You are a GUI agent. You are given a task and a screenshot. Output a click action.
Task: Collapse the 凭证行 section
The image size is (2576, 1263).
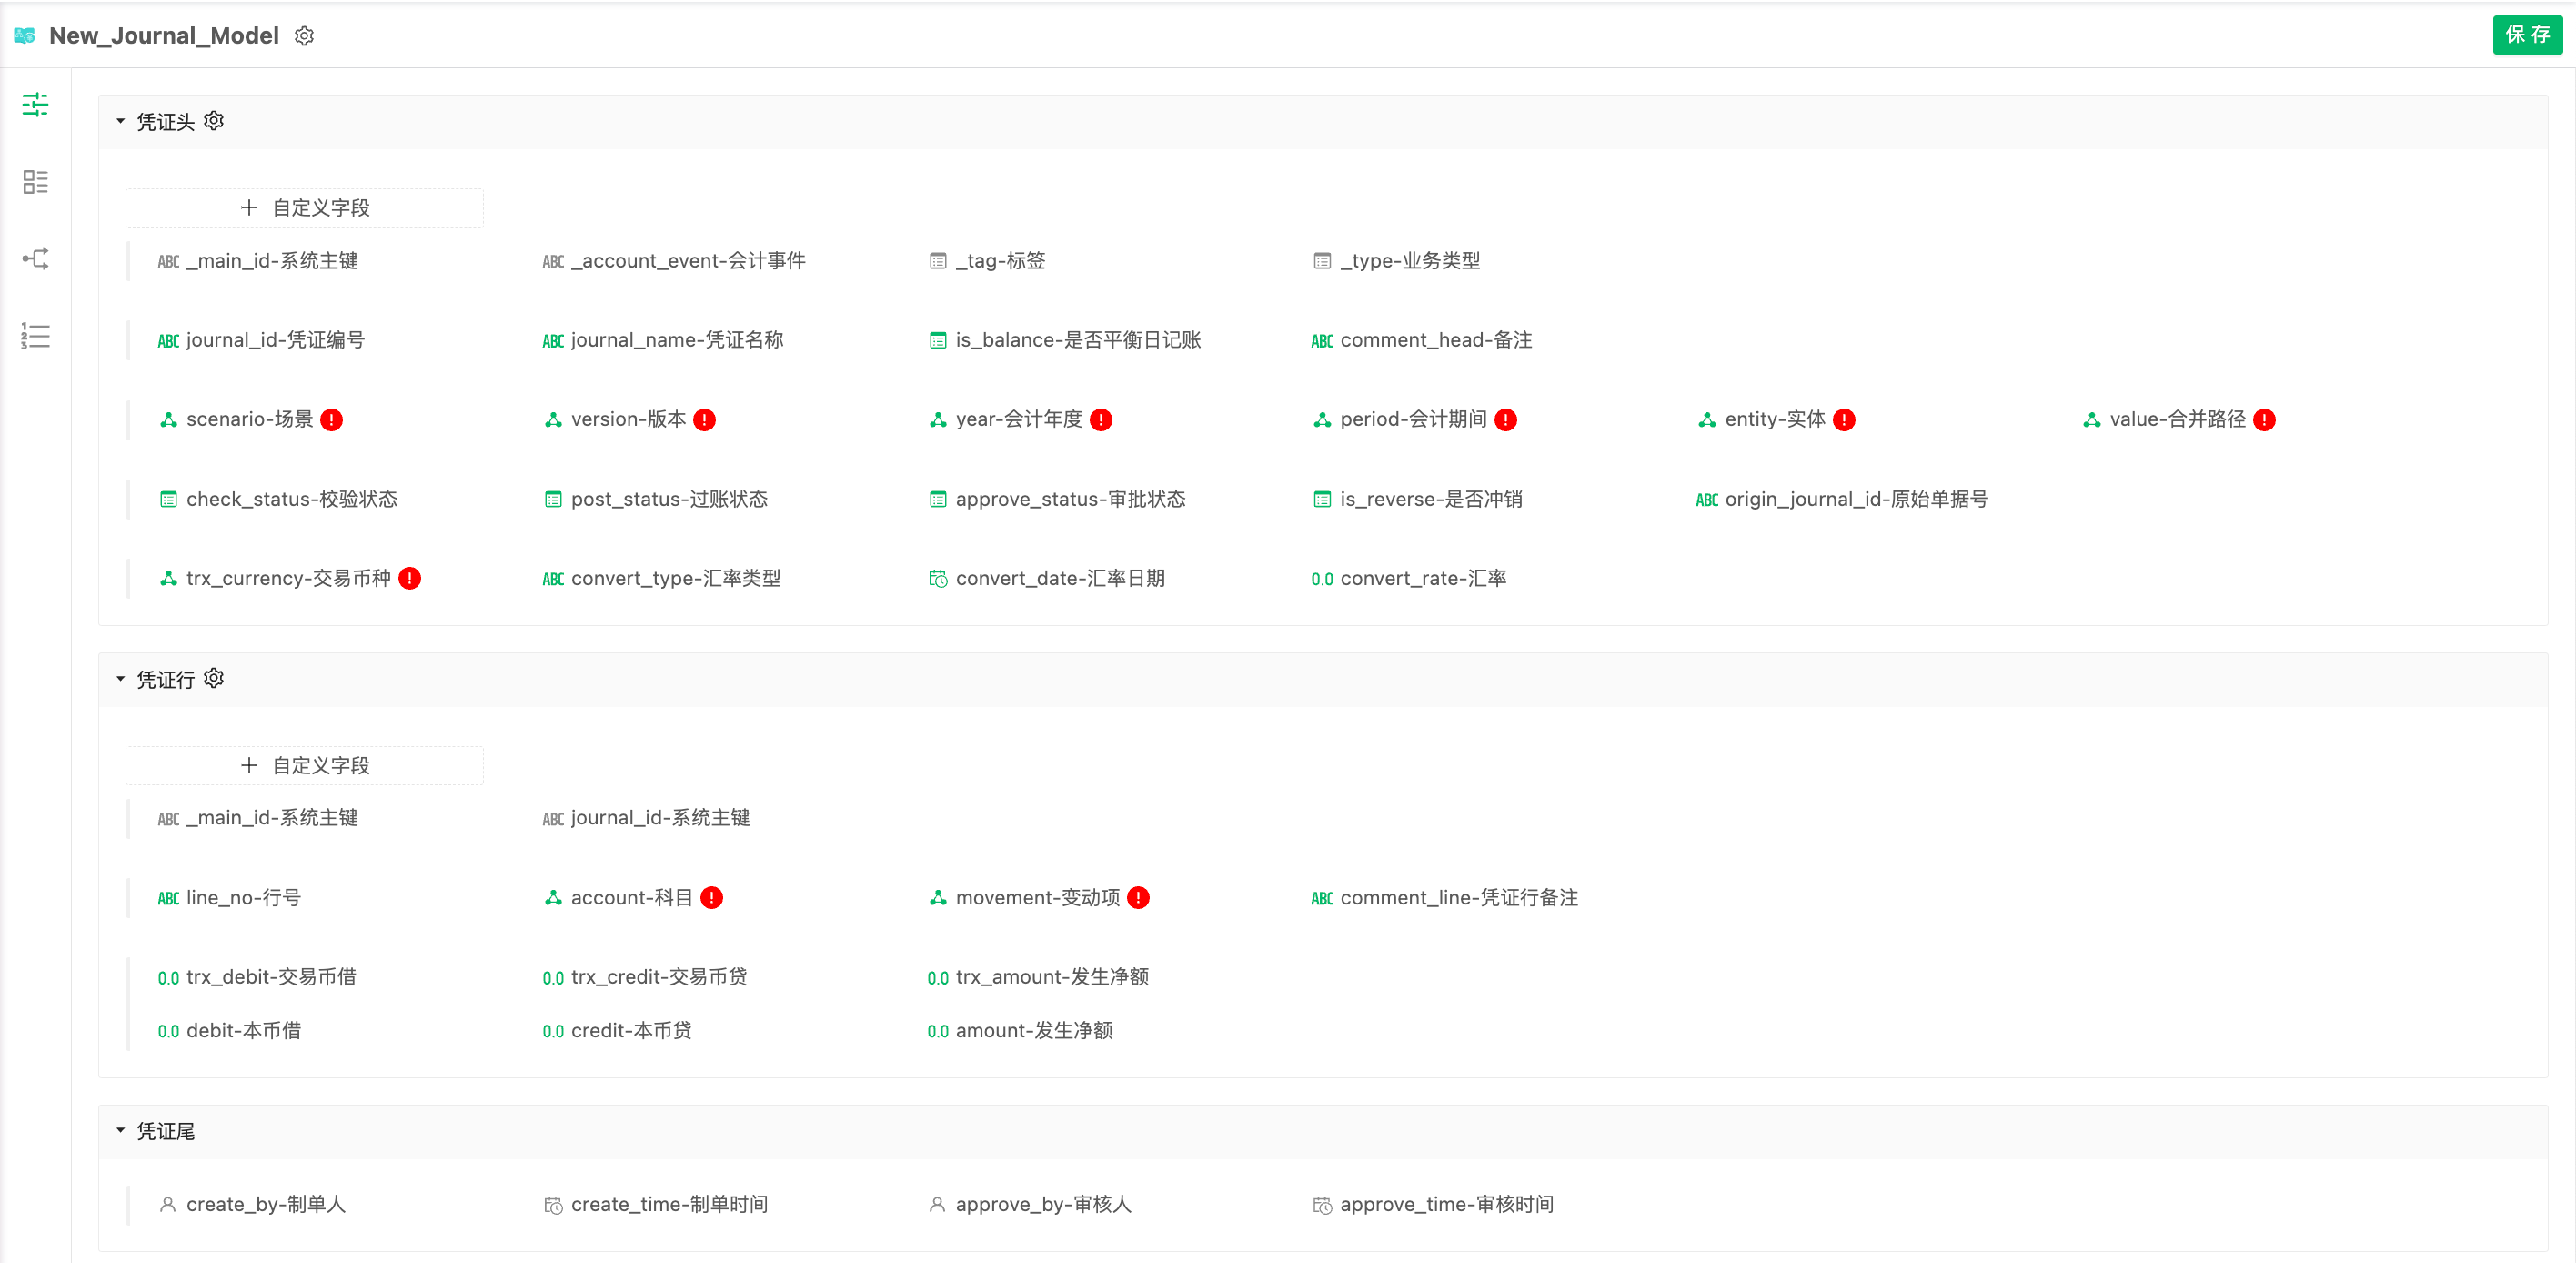(x=120, y=679)
